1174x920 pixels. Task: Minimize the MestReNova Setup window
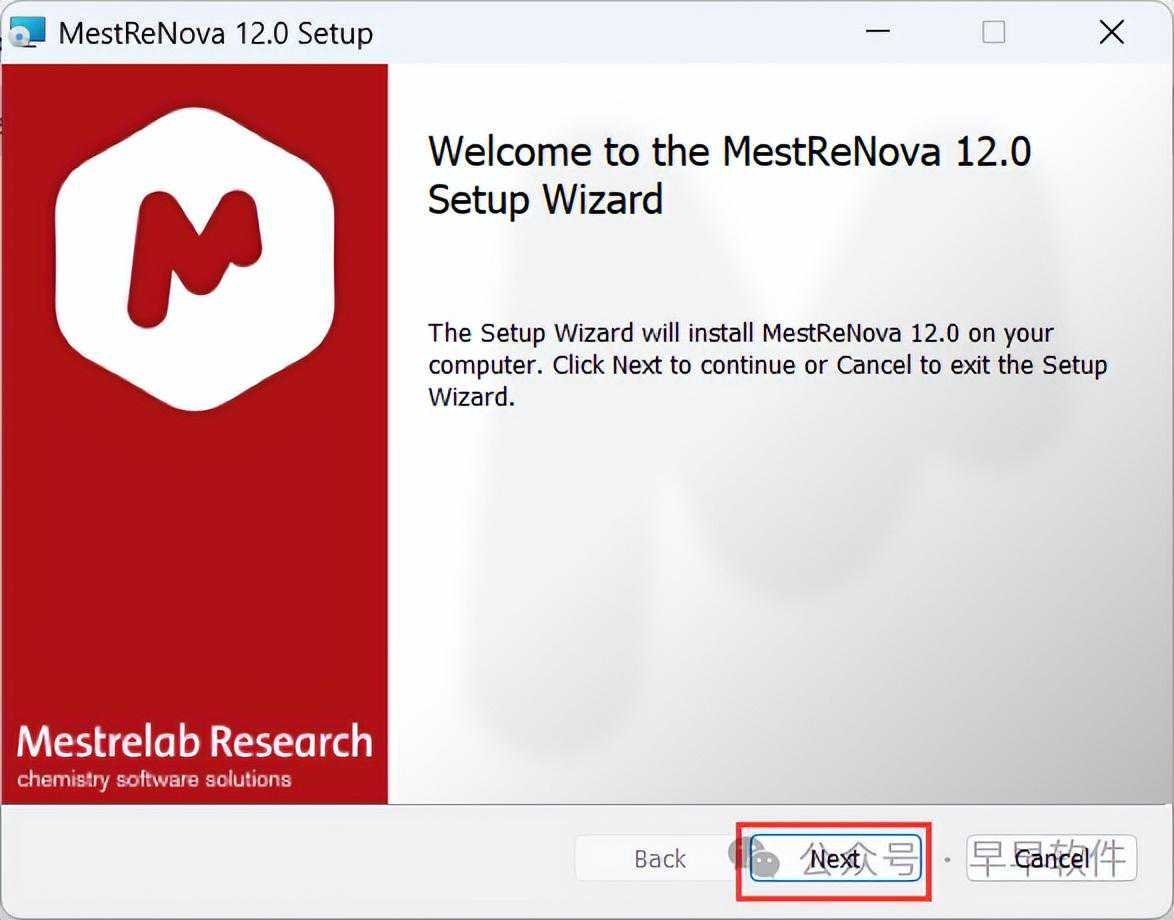click(877, 33)
